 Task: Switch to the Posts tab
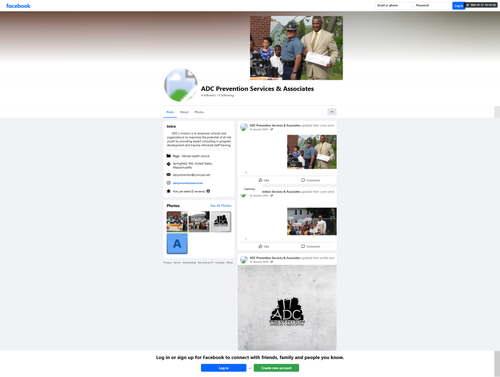170,112
